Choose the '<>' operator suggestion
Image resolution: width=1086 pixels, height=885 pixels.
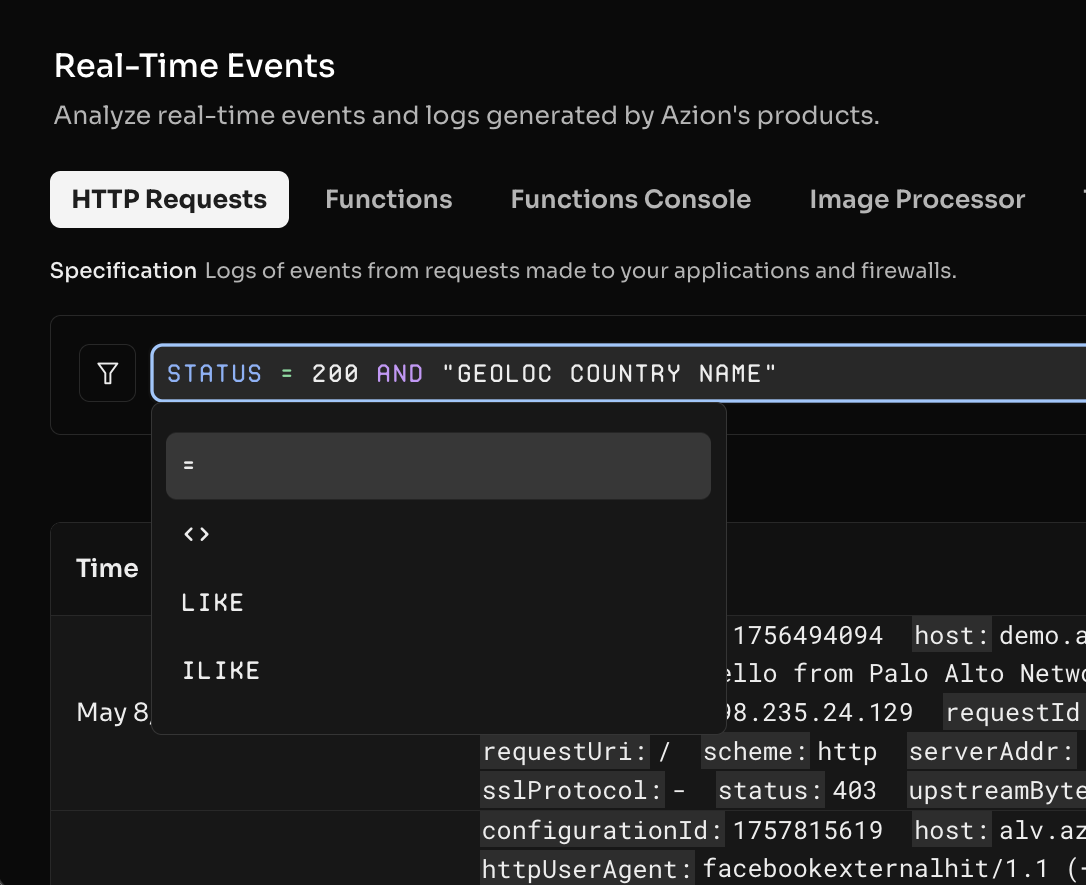(x=438, y=534)
